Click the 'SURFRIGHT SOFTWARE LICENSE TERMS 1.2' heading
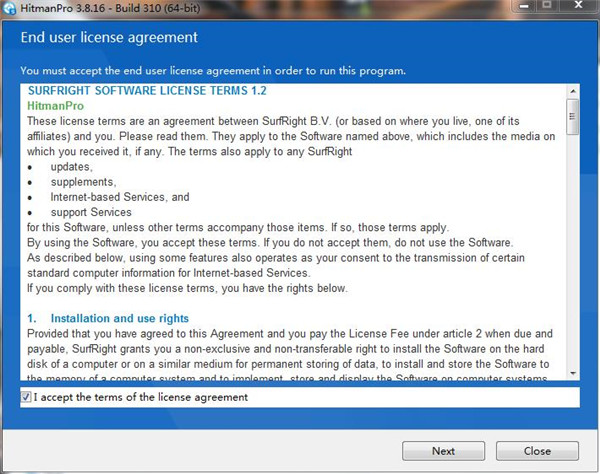 point(147,91)
